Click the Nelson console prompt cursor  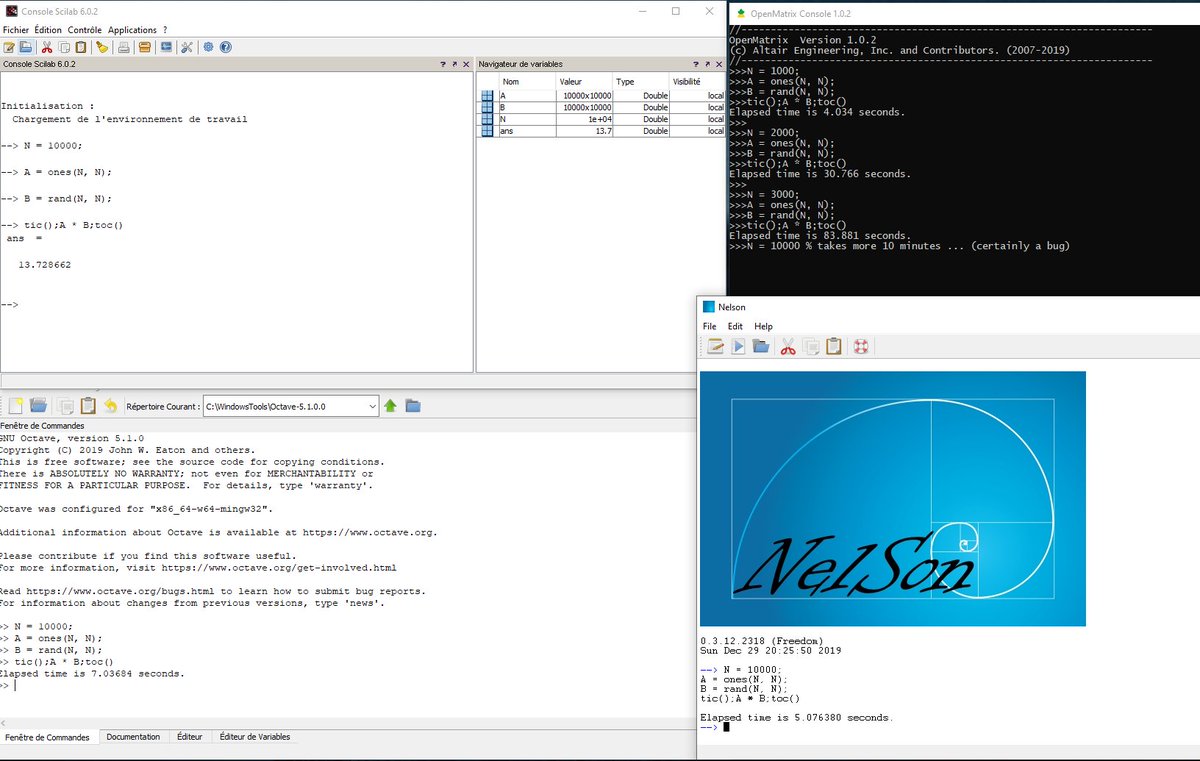tap(727, 727)
